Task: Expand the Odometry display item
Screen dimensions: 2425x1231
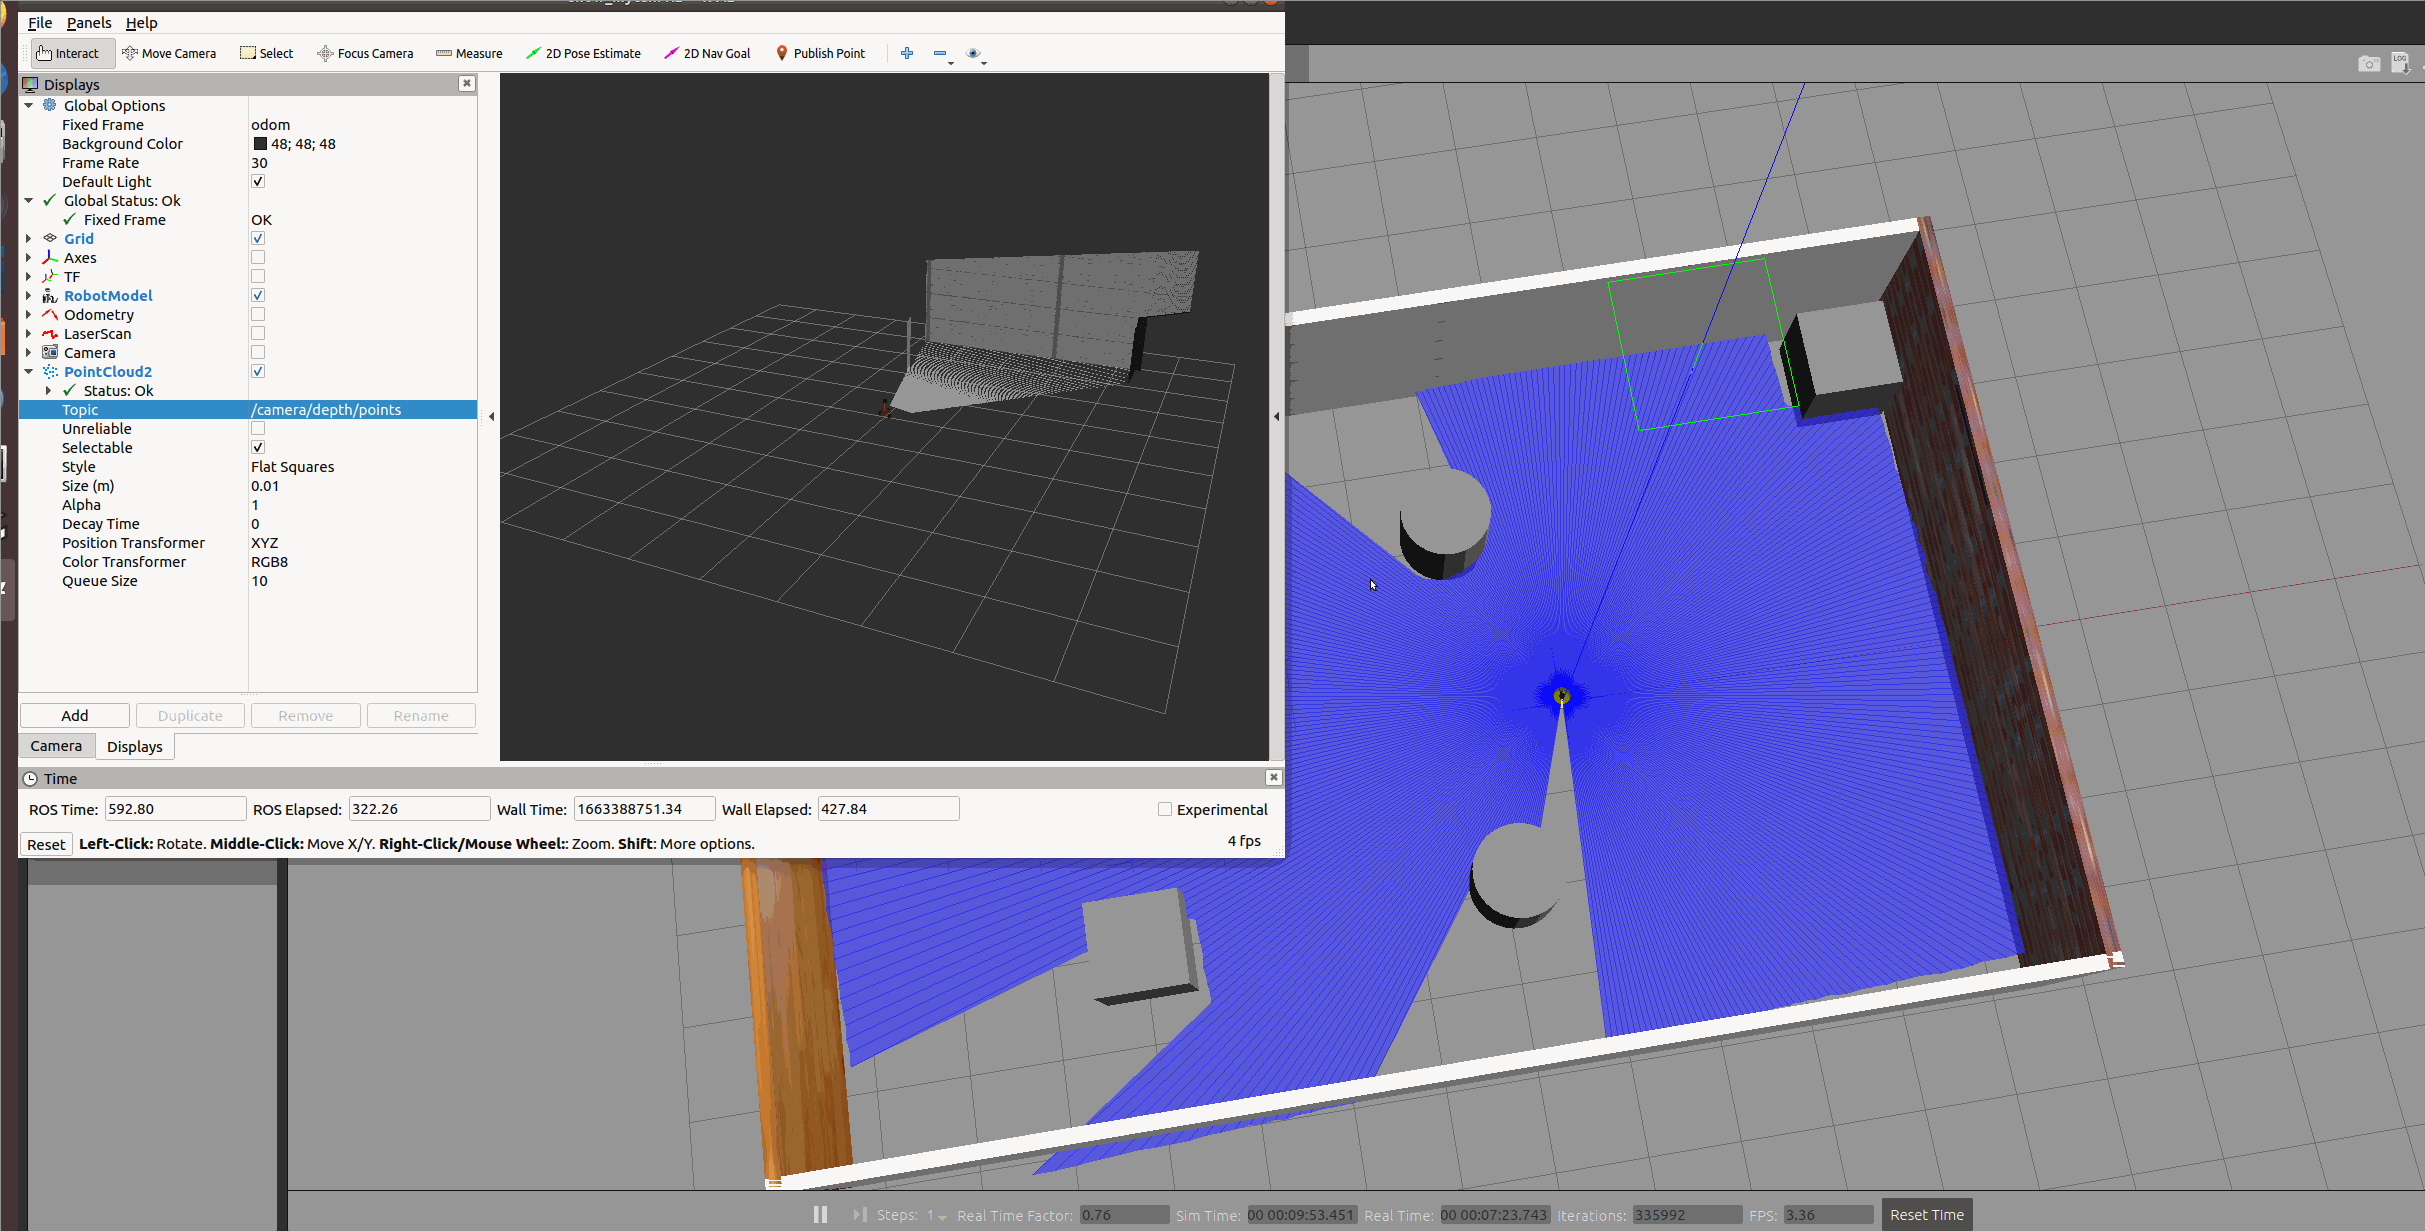Action: [29, 314]
